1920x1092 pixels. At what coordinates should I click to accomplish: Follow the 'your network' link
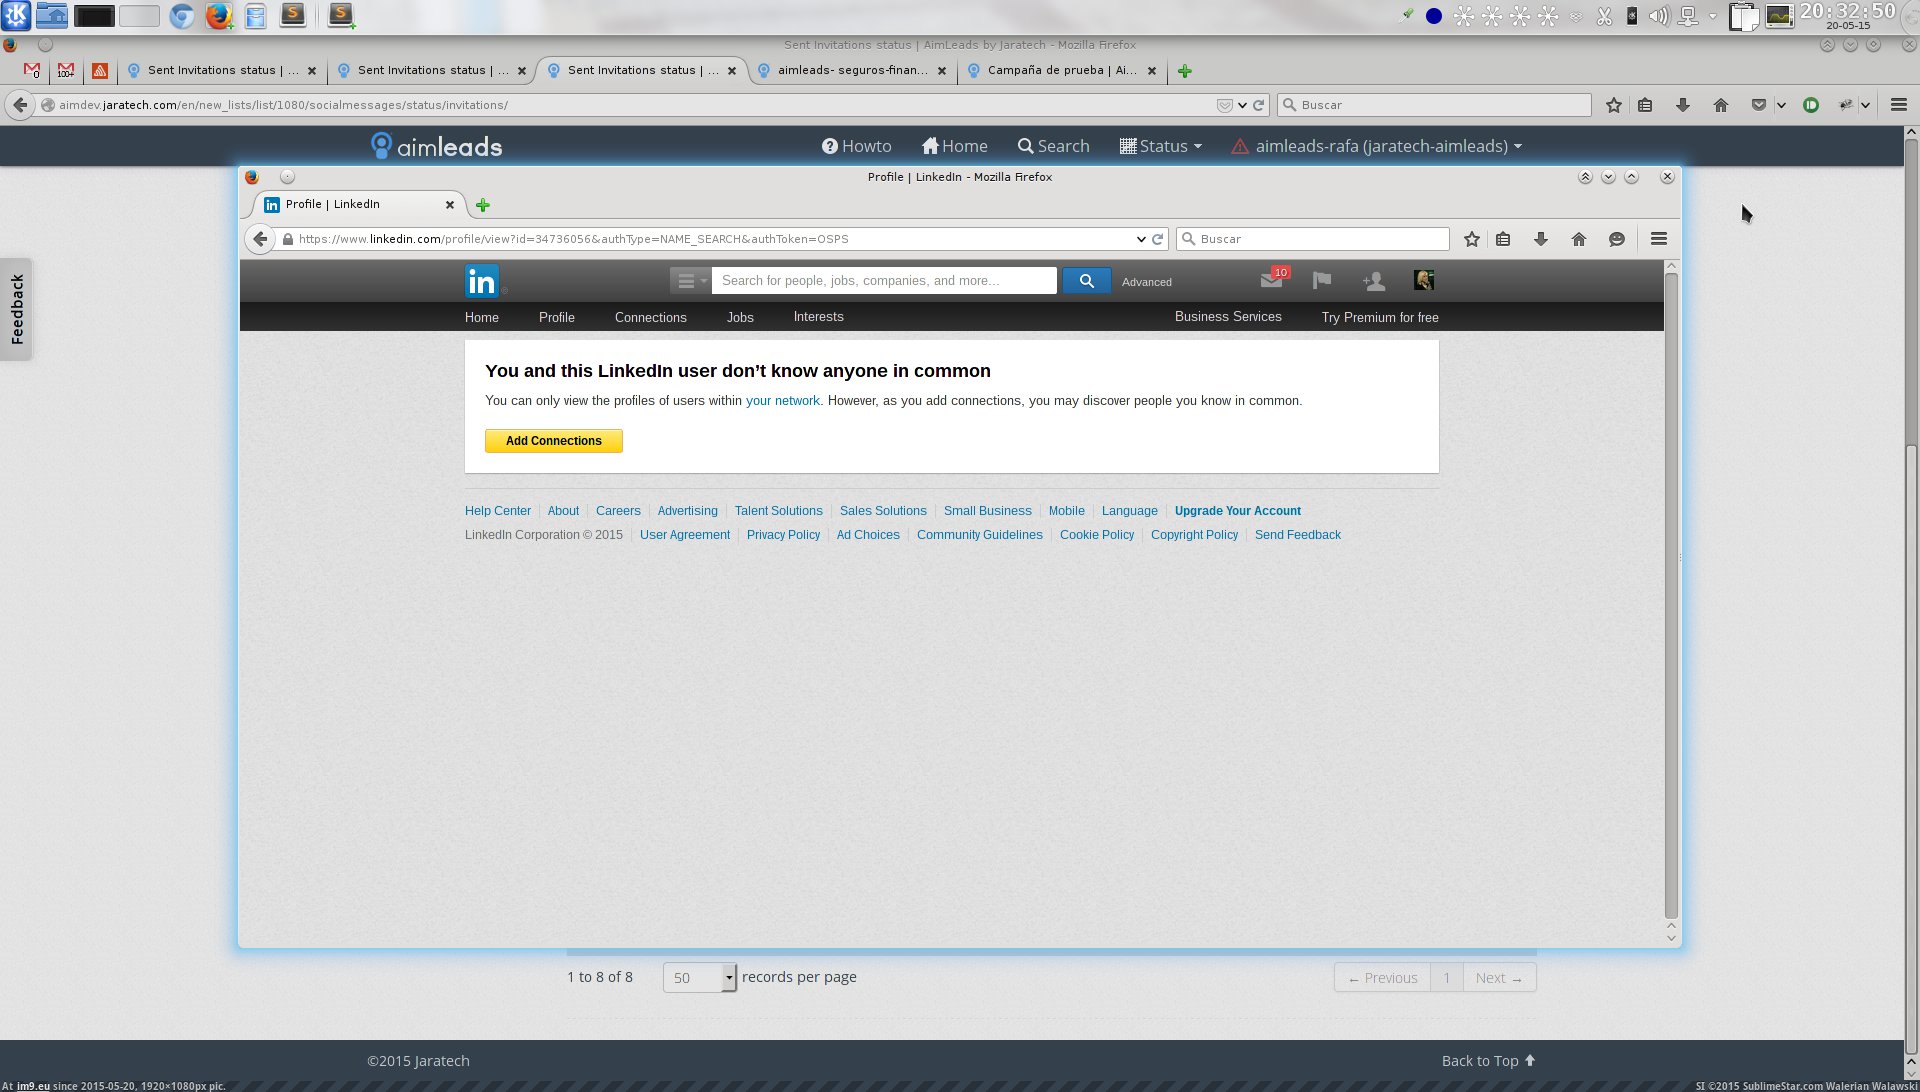(x=782, y=401)
